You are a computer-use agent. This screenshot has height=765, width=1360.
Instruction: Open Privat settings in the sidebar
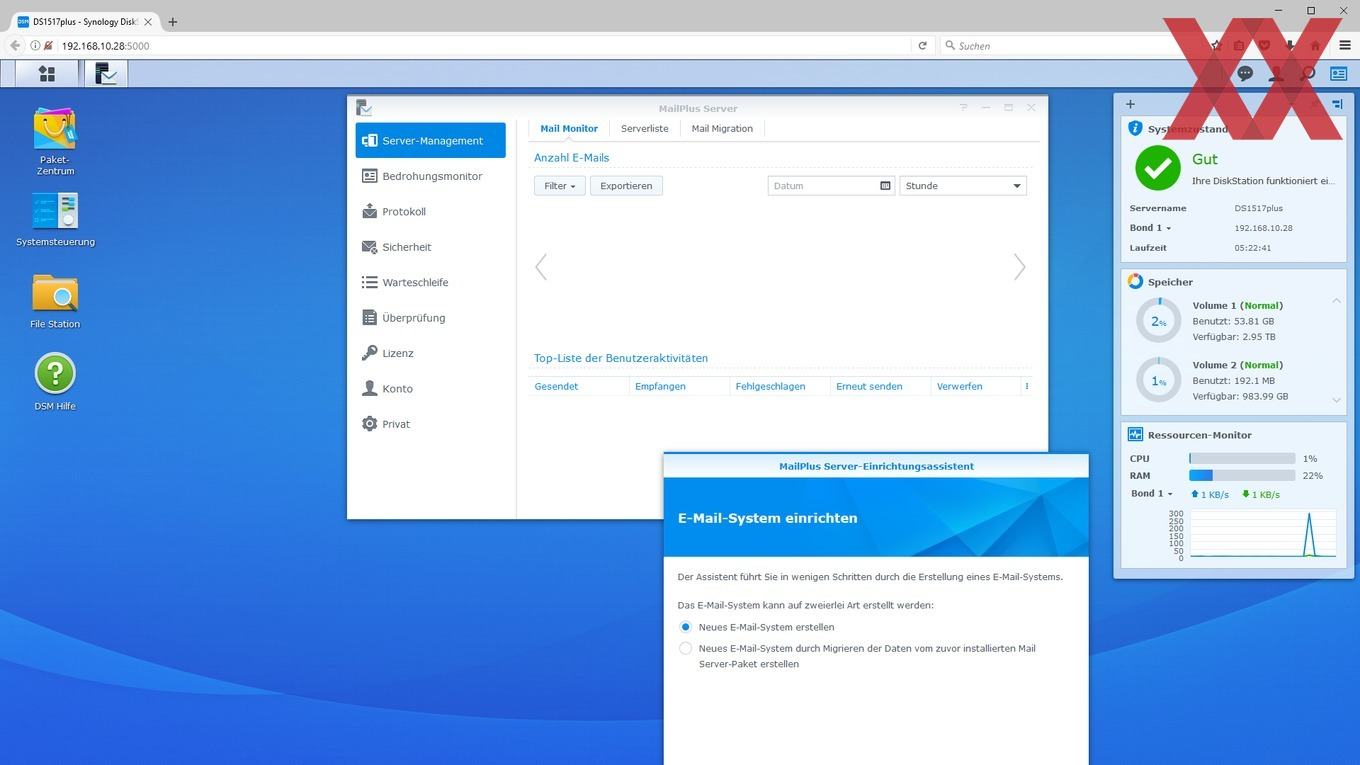(x=430, y=424)
